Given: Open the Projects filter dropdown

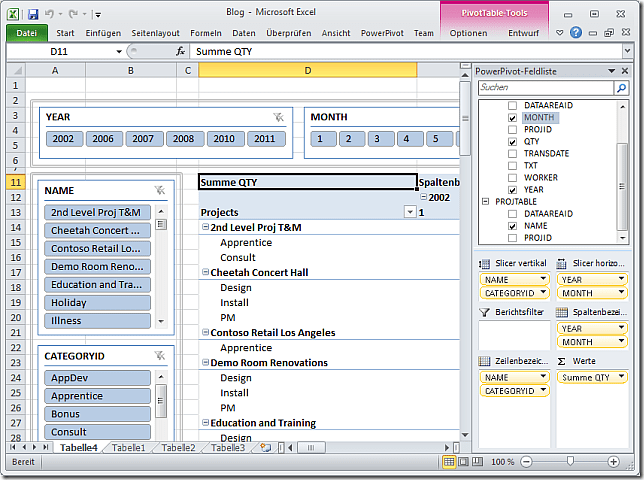Looking at the screenshot, I should [410, 212].
